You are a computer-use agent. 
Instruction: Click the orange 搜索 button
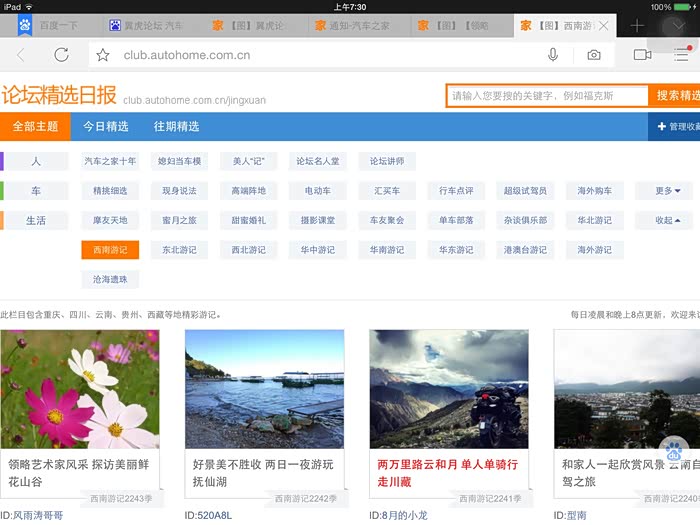[676, 96]
